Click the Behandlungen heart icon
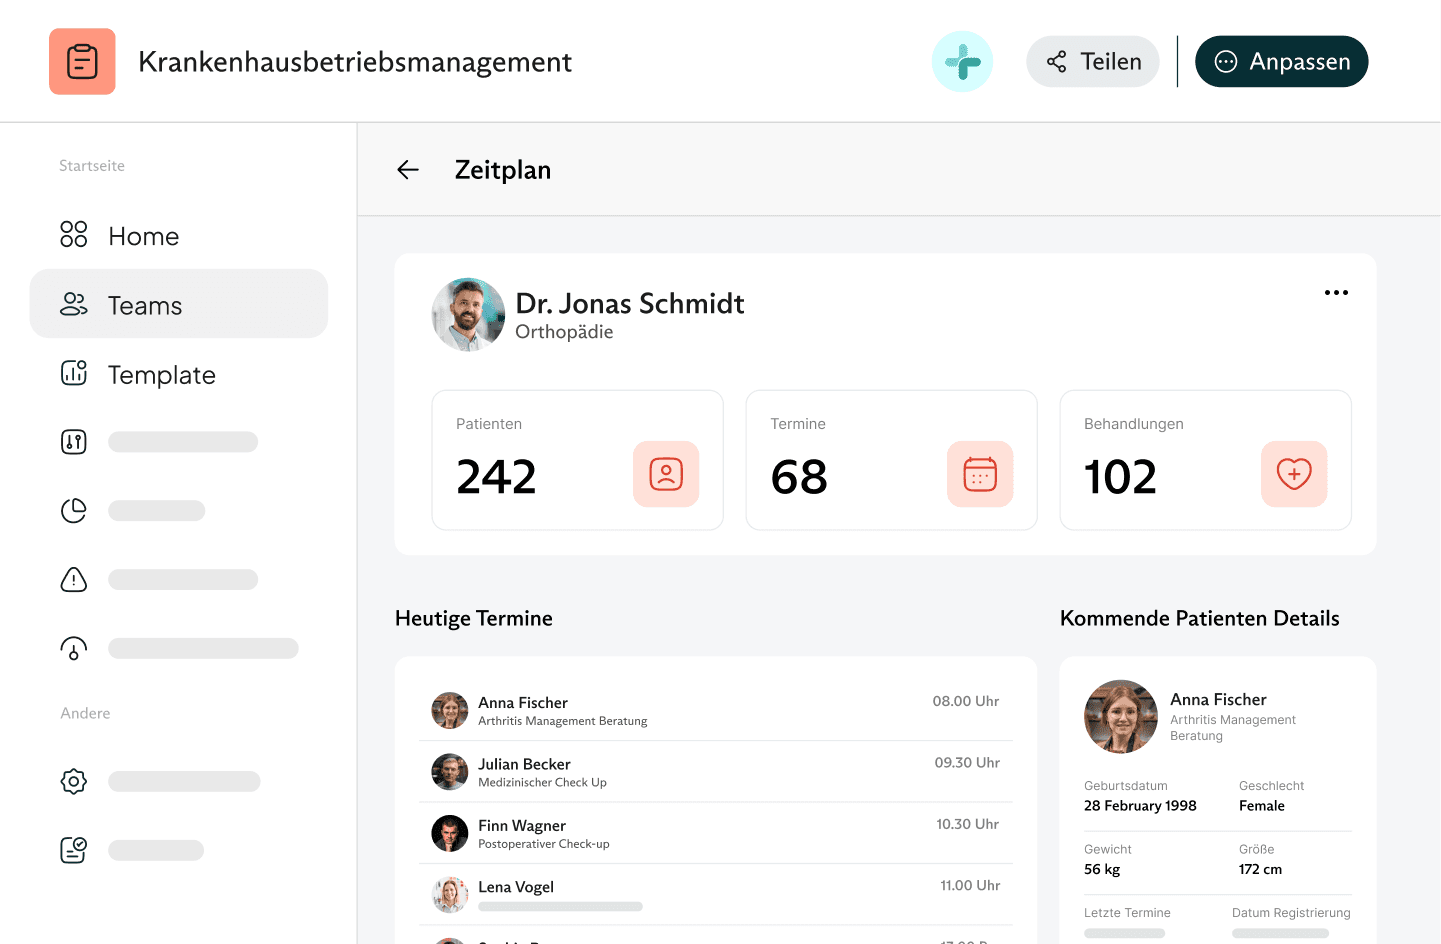 (x=1294, y=474)
